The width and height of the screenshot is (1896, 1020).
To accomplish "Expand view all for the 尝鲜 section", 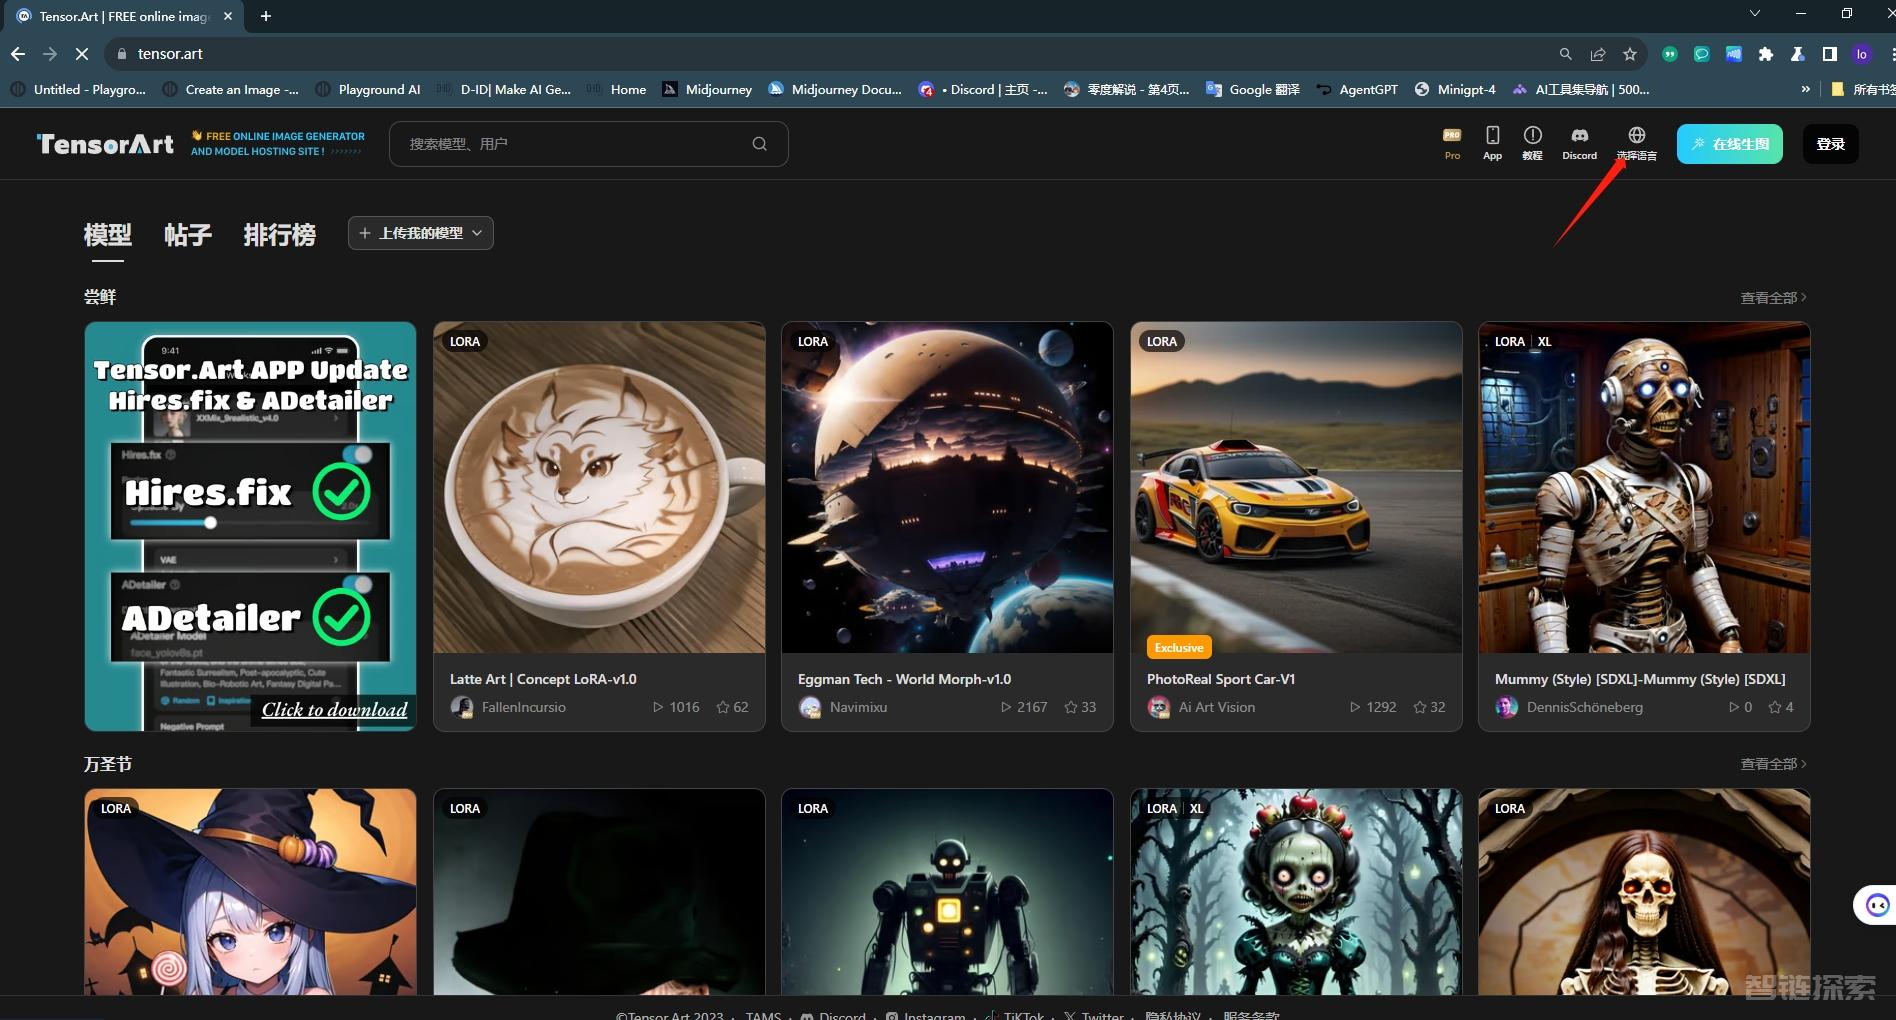I will pyautogui.click(x=1773, y=298).
